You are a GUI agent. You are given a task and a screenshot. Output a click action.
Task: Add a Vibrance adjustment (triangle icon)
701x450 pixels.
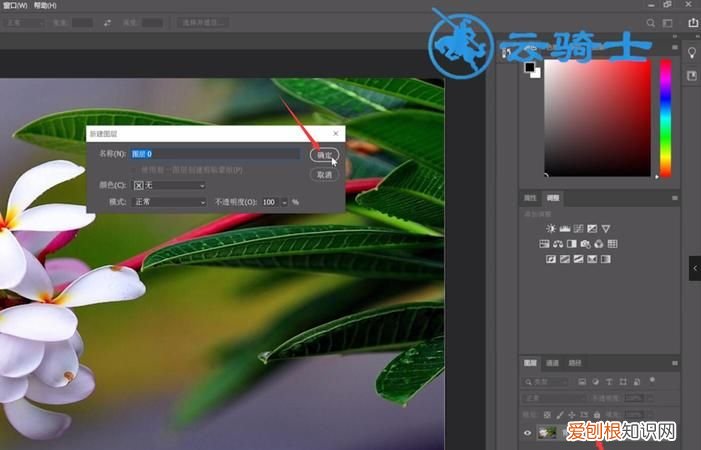606,229
